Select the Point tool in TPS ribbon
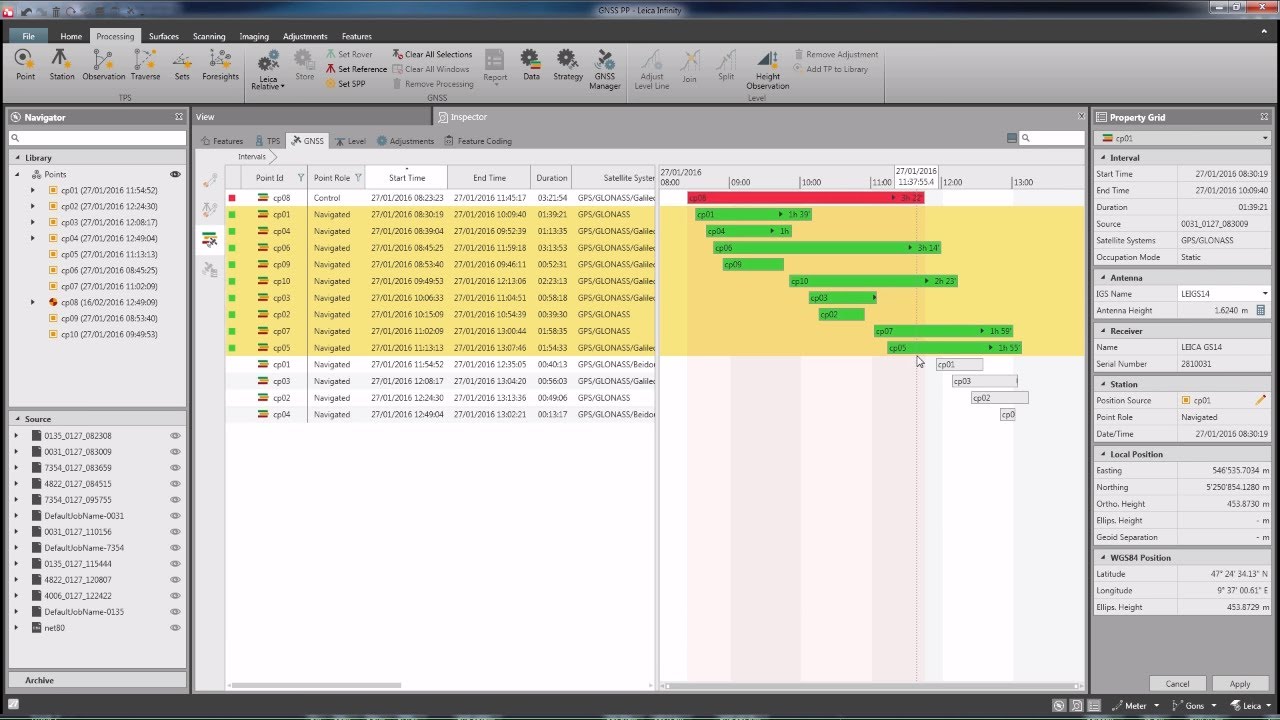 coord(25,65)
